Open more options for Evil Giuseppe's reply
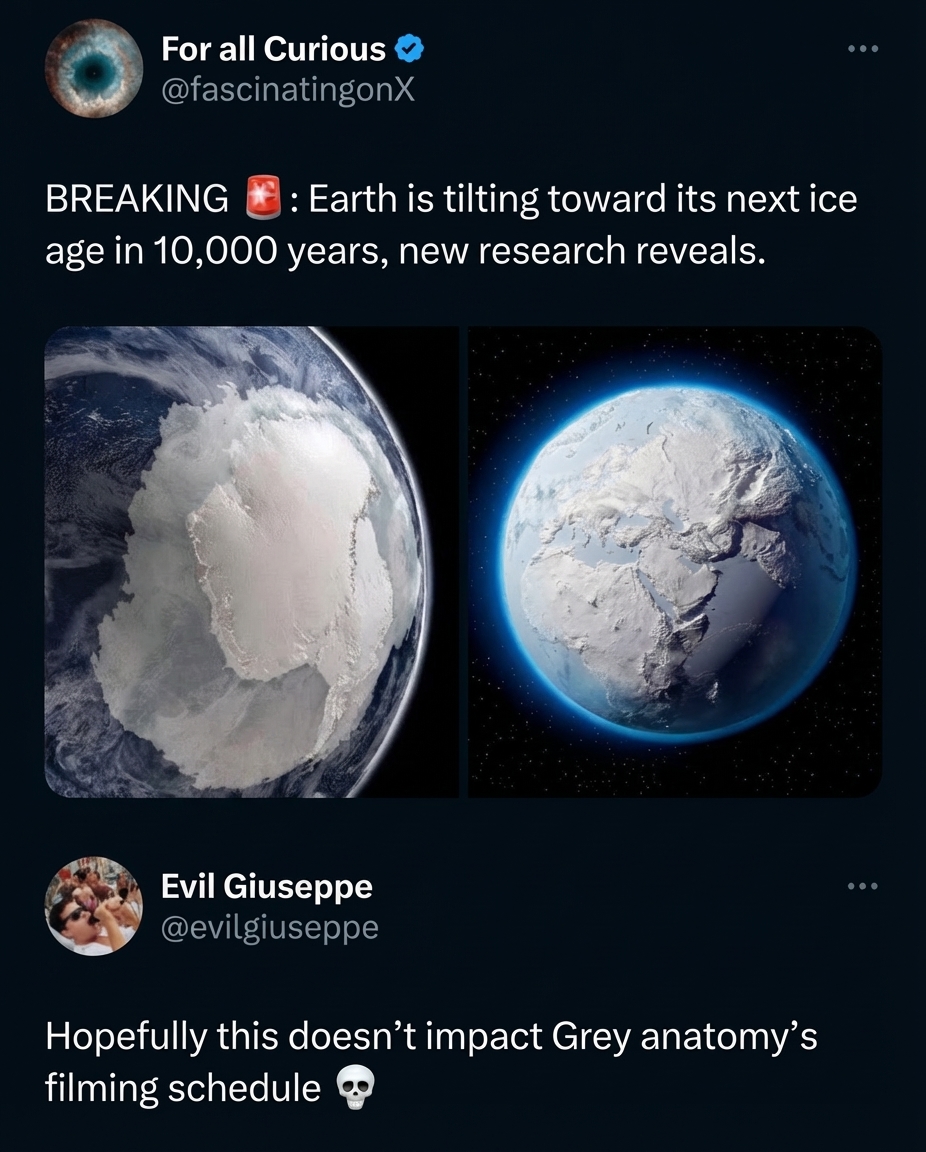Screen dimensions: 926x1152 tap(860, 886)
